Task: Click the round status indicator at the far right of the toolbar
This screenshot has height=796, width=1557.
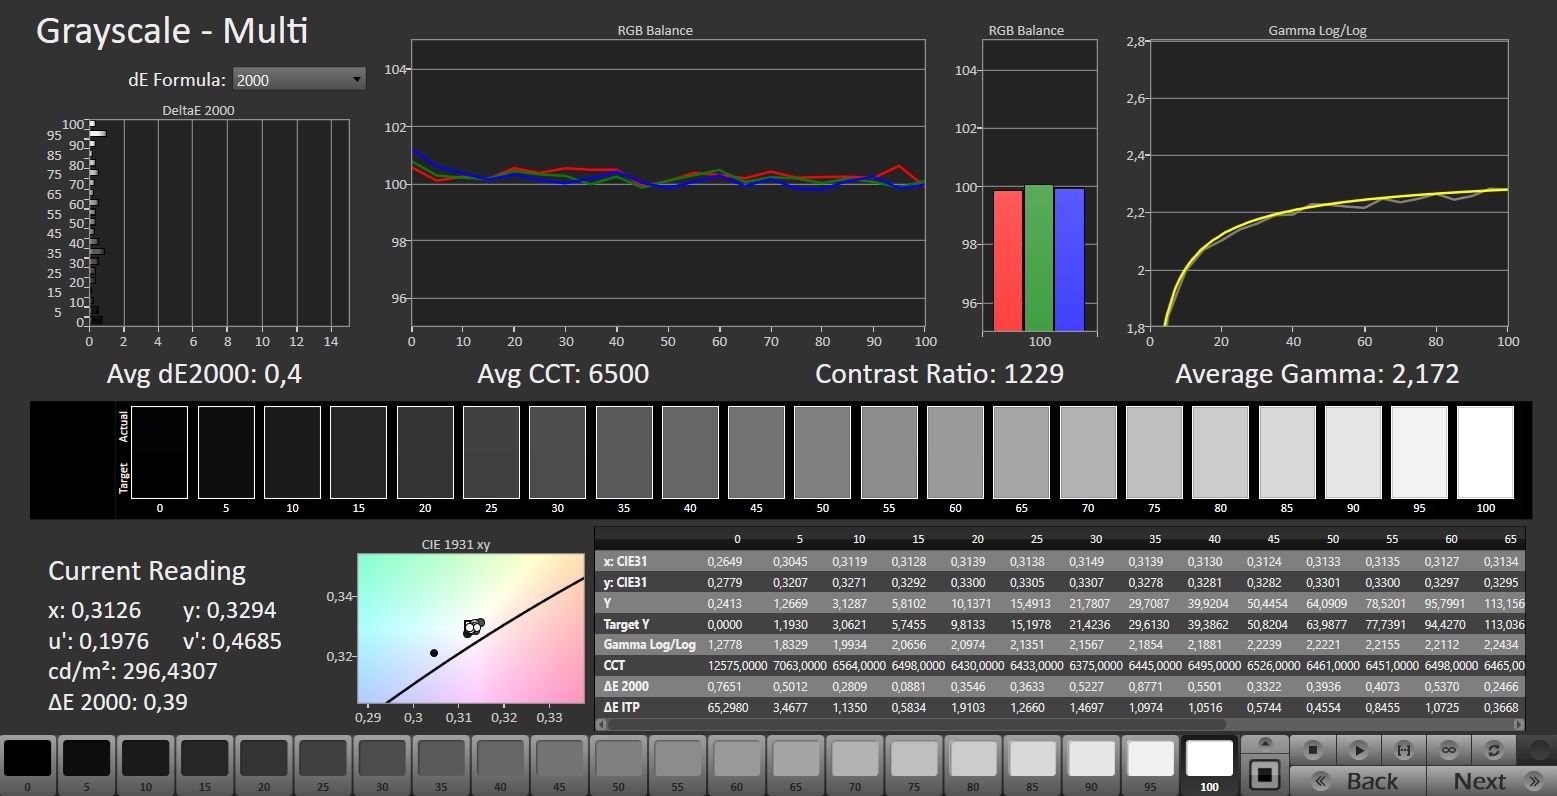Action: click(x=1540, y=748)
